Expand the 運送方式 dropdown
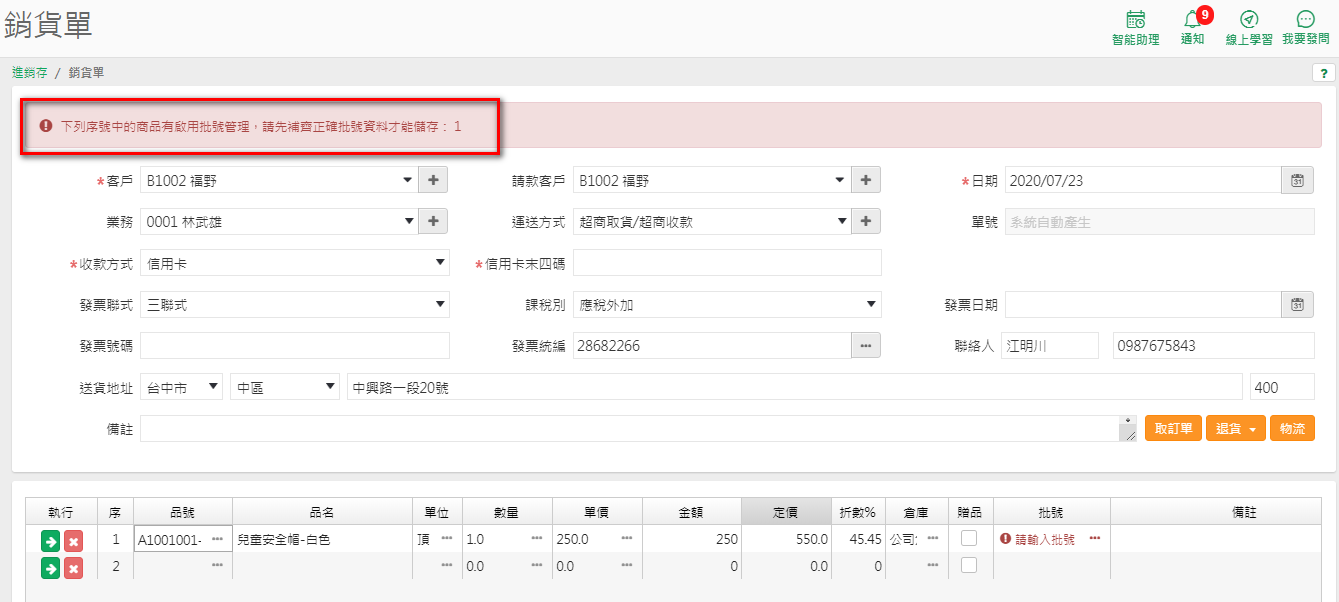 point(840,221)
